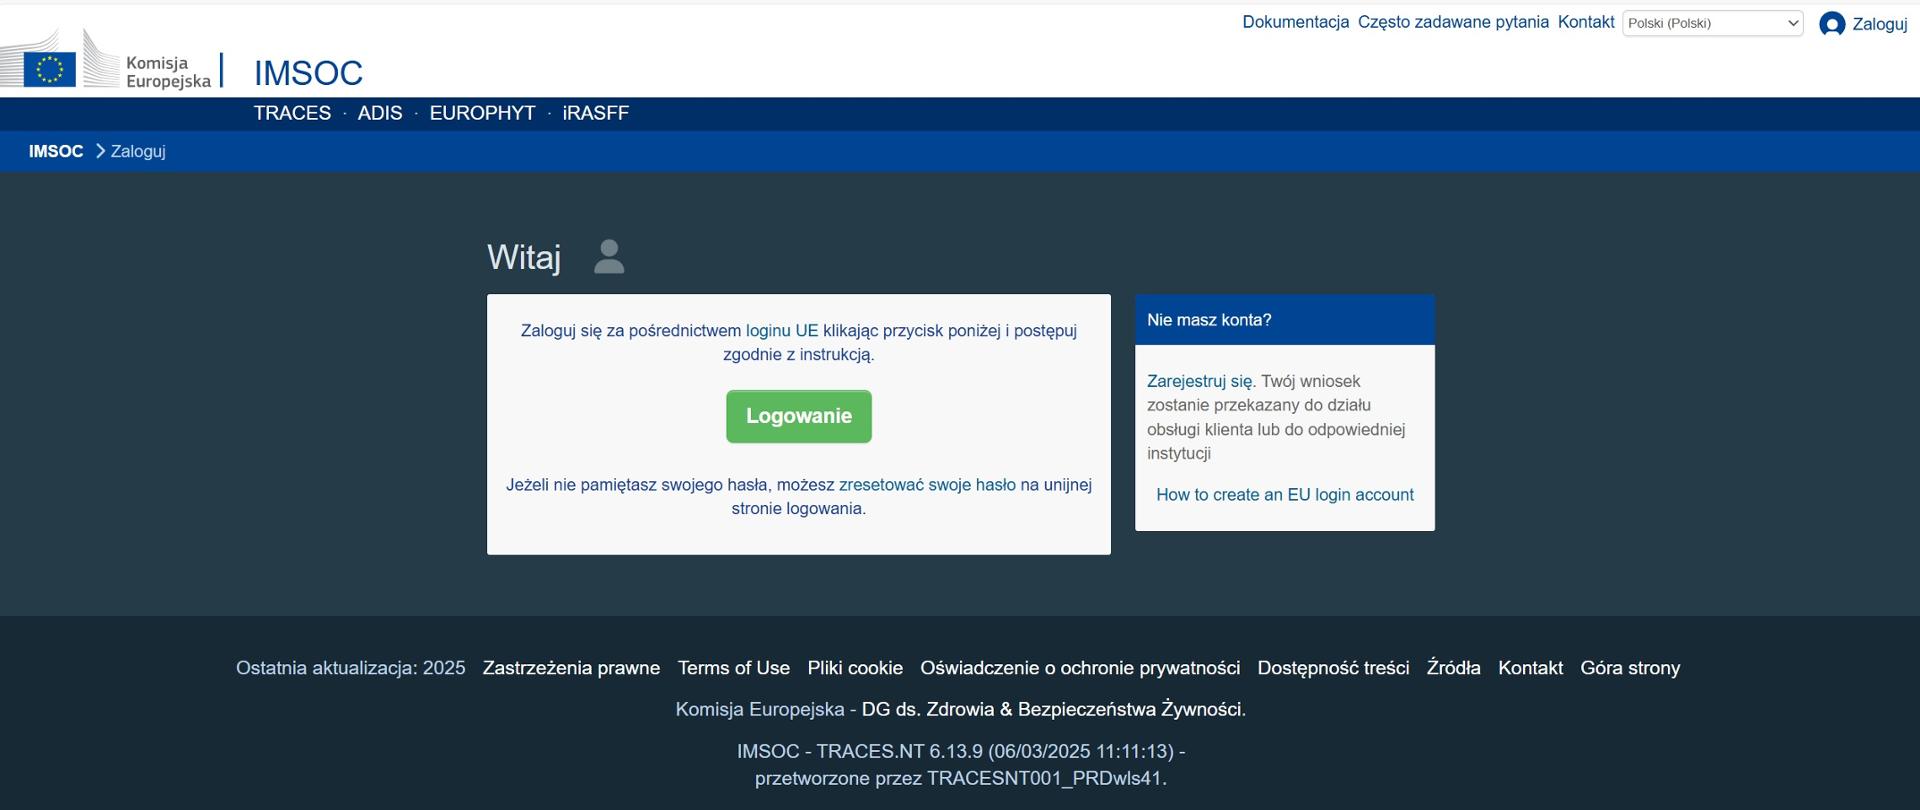Open Często zadawane pytania link
Image resolution: width=1920 pixels, height=810 pixels.
point(1453,22)
